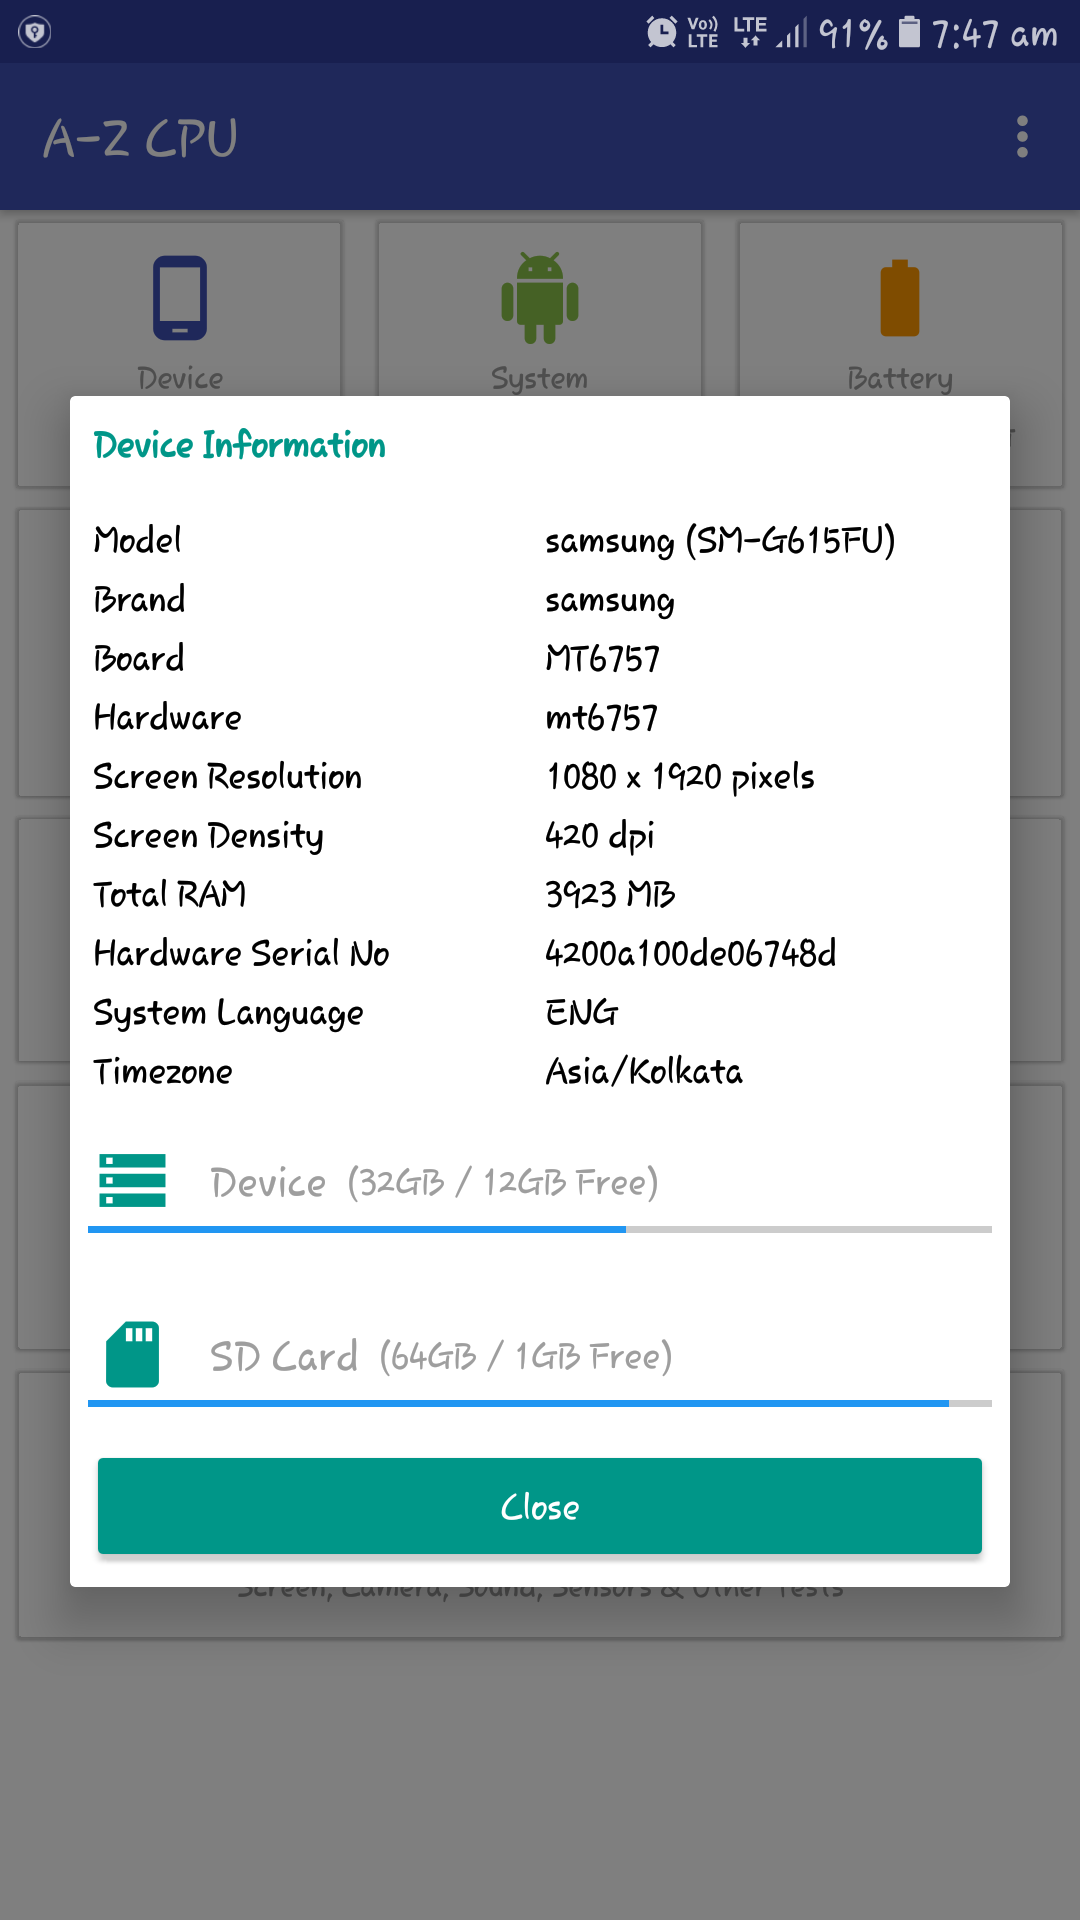
Task: Select the 'ENG' language value
Action: [582, 1012]
